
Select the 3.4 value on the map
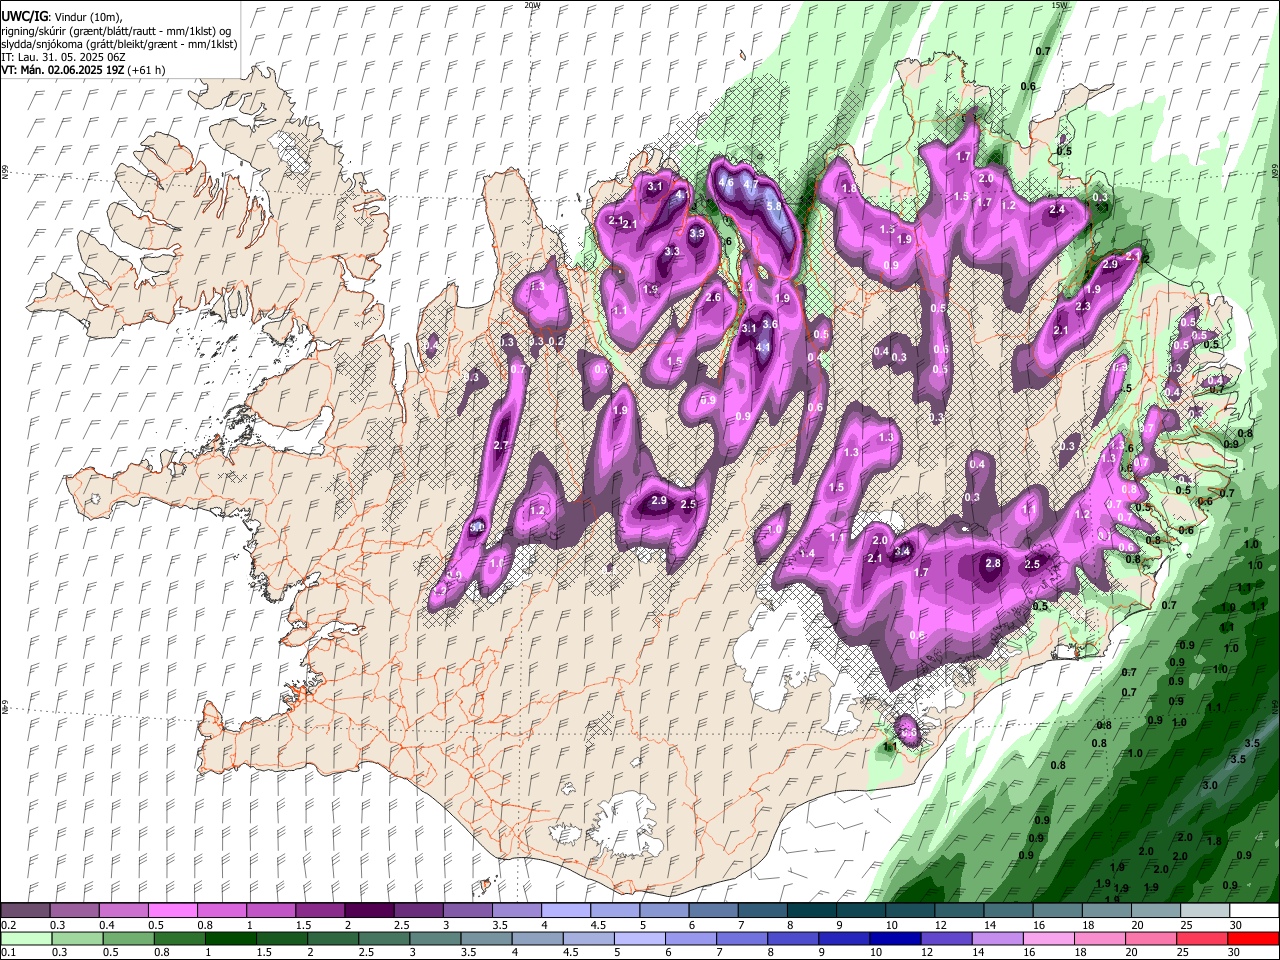(902, 552)
